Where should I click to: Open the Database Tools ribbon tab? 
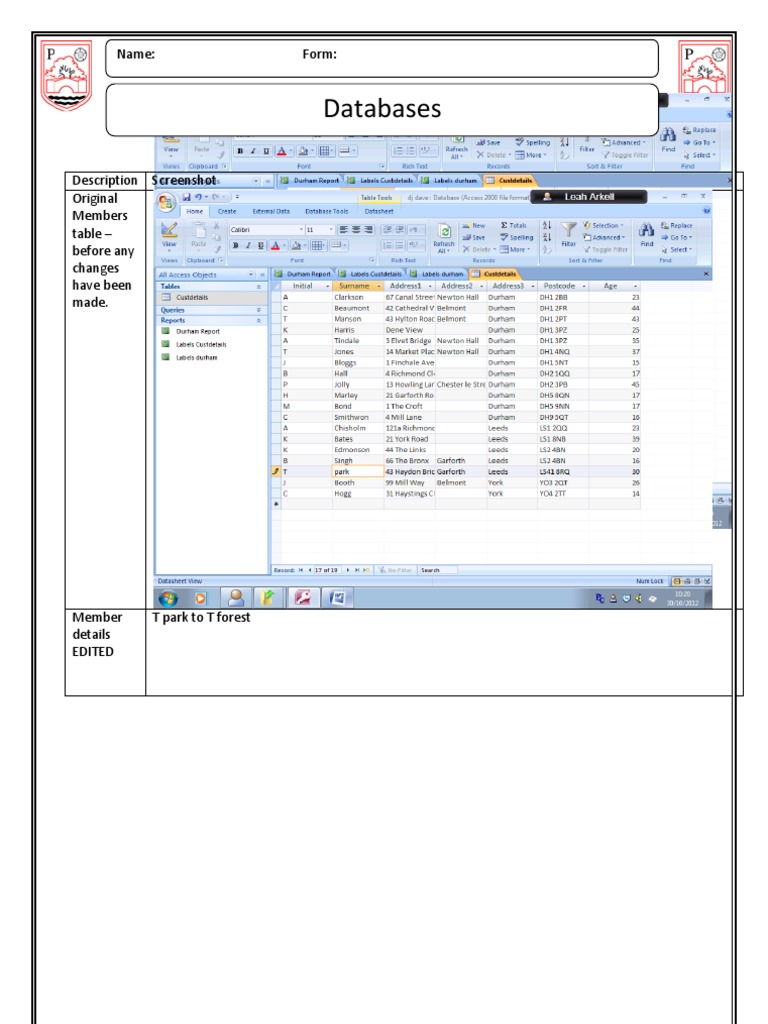tap(327, 212)
